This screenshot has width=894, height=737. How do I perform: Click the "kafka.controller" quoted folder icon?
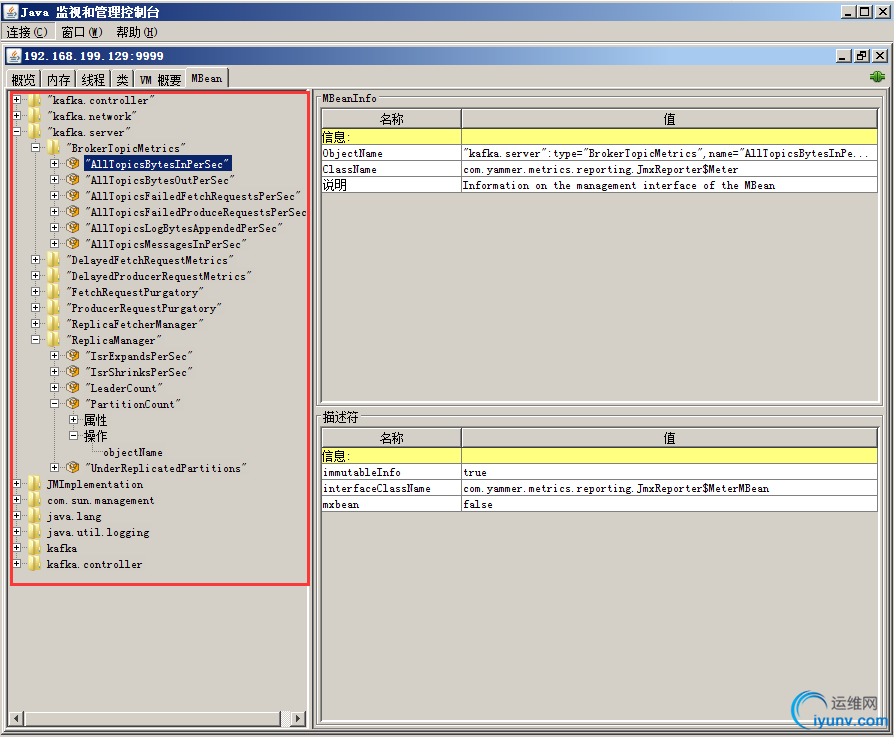click(x=35, y=100)
